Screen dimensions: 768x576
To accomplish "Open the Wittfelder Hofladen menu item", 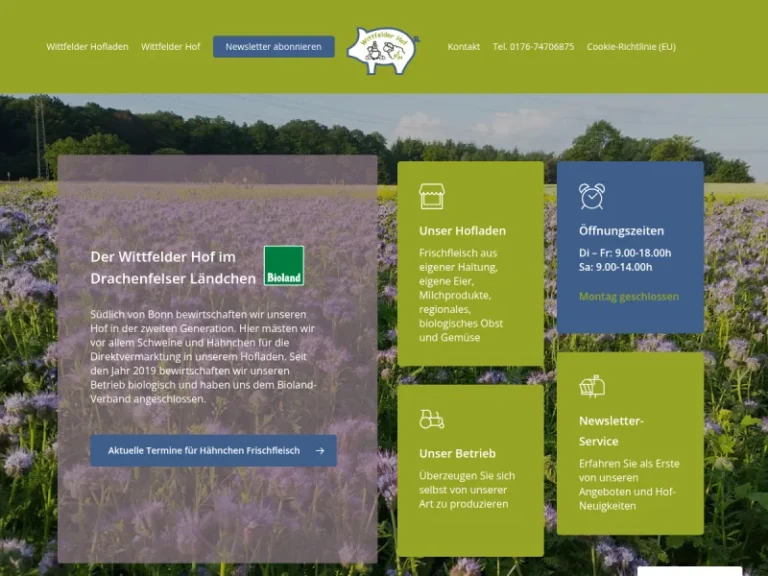I will point(87,47).
